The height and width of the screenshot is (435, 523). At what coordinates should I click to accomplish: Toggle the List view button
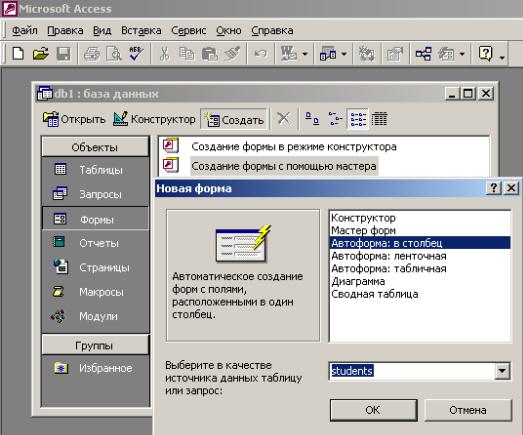(358, 119)
